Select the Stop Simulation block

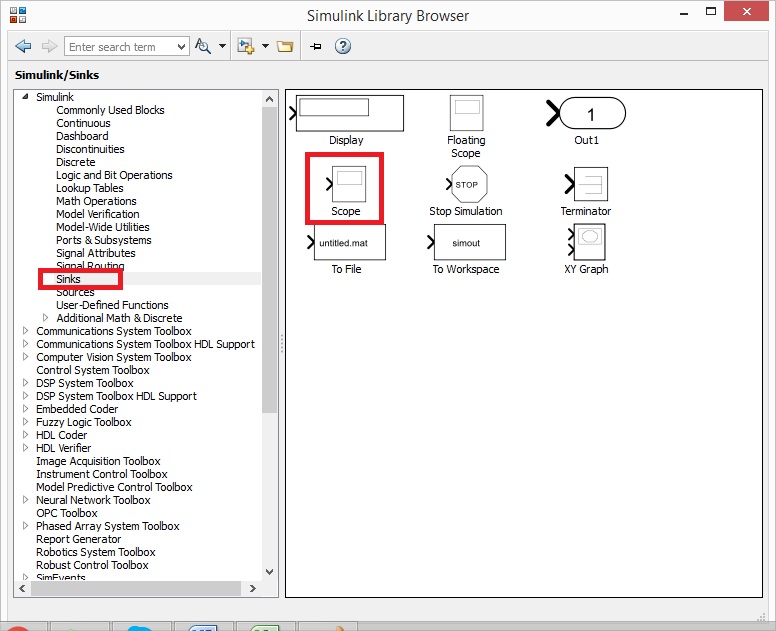[x=466, y=191]
